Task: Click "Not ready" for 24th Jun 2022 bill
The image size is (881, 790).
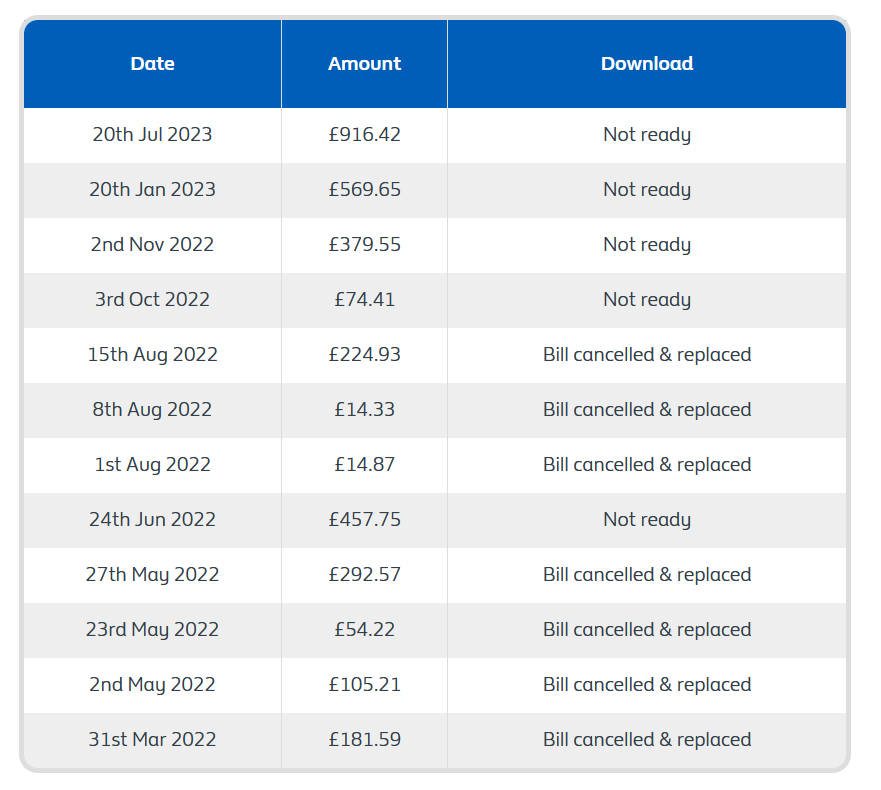Action: coord(646,520)
